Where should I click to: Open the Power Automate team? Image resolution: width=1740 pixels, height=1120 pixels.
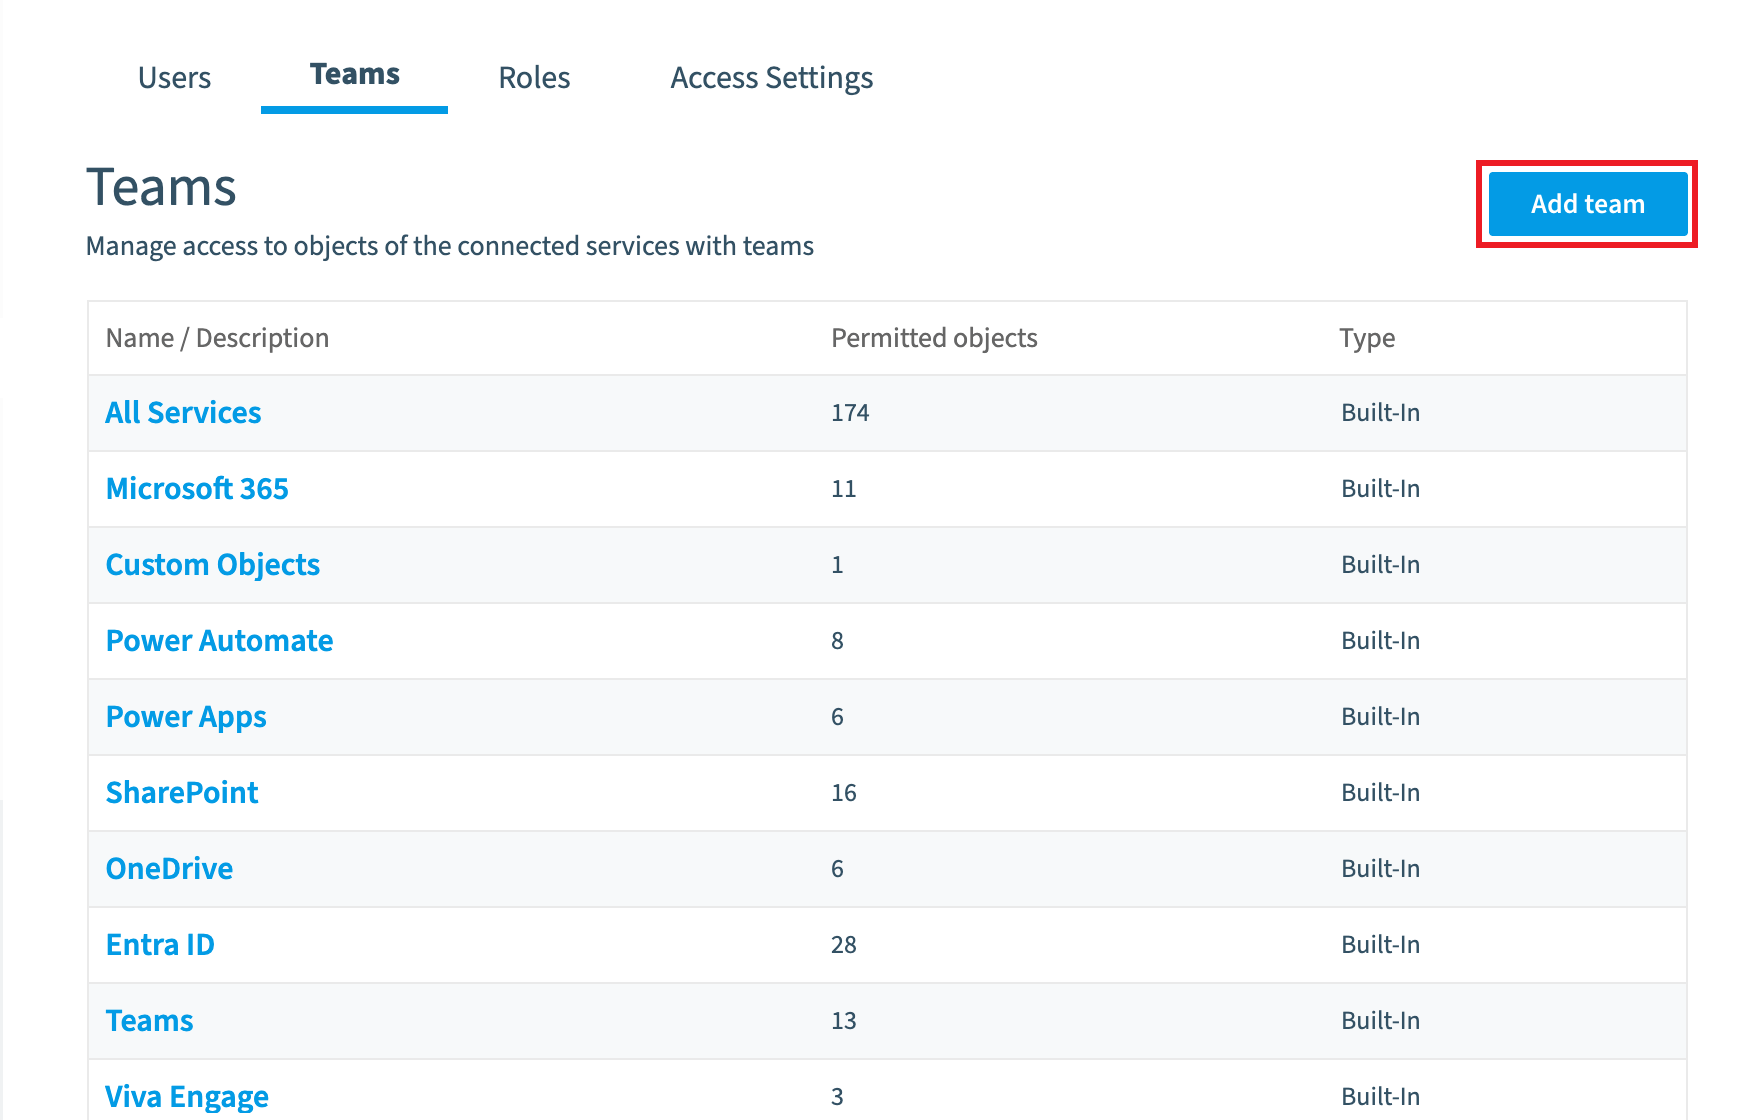click(219, 641)
